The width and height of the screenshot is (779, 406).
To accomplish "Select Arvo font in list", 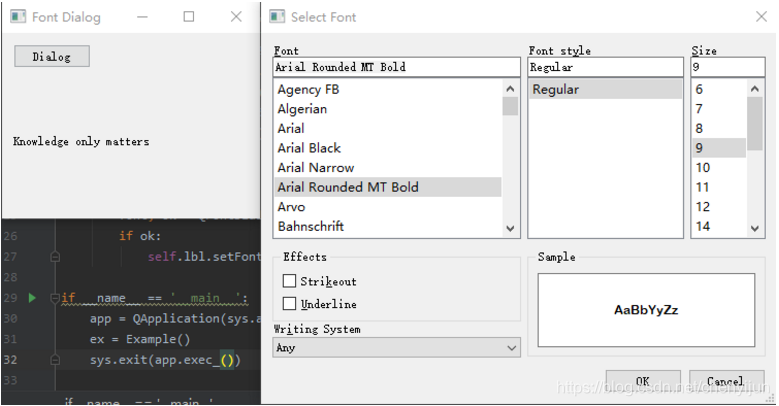I will point(389,207).
